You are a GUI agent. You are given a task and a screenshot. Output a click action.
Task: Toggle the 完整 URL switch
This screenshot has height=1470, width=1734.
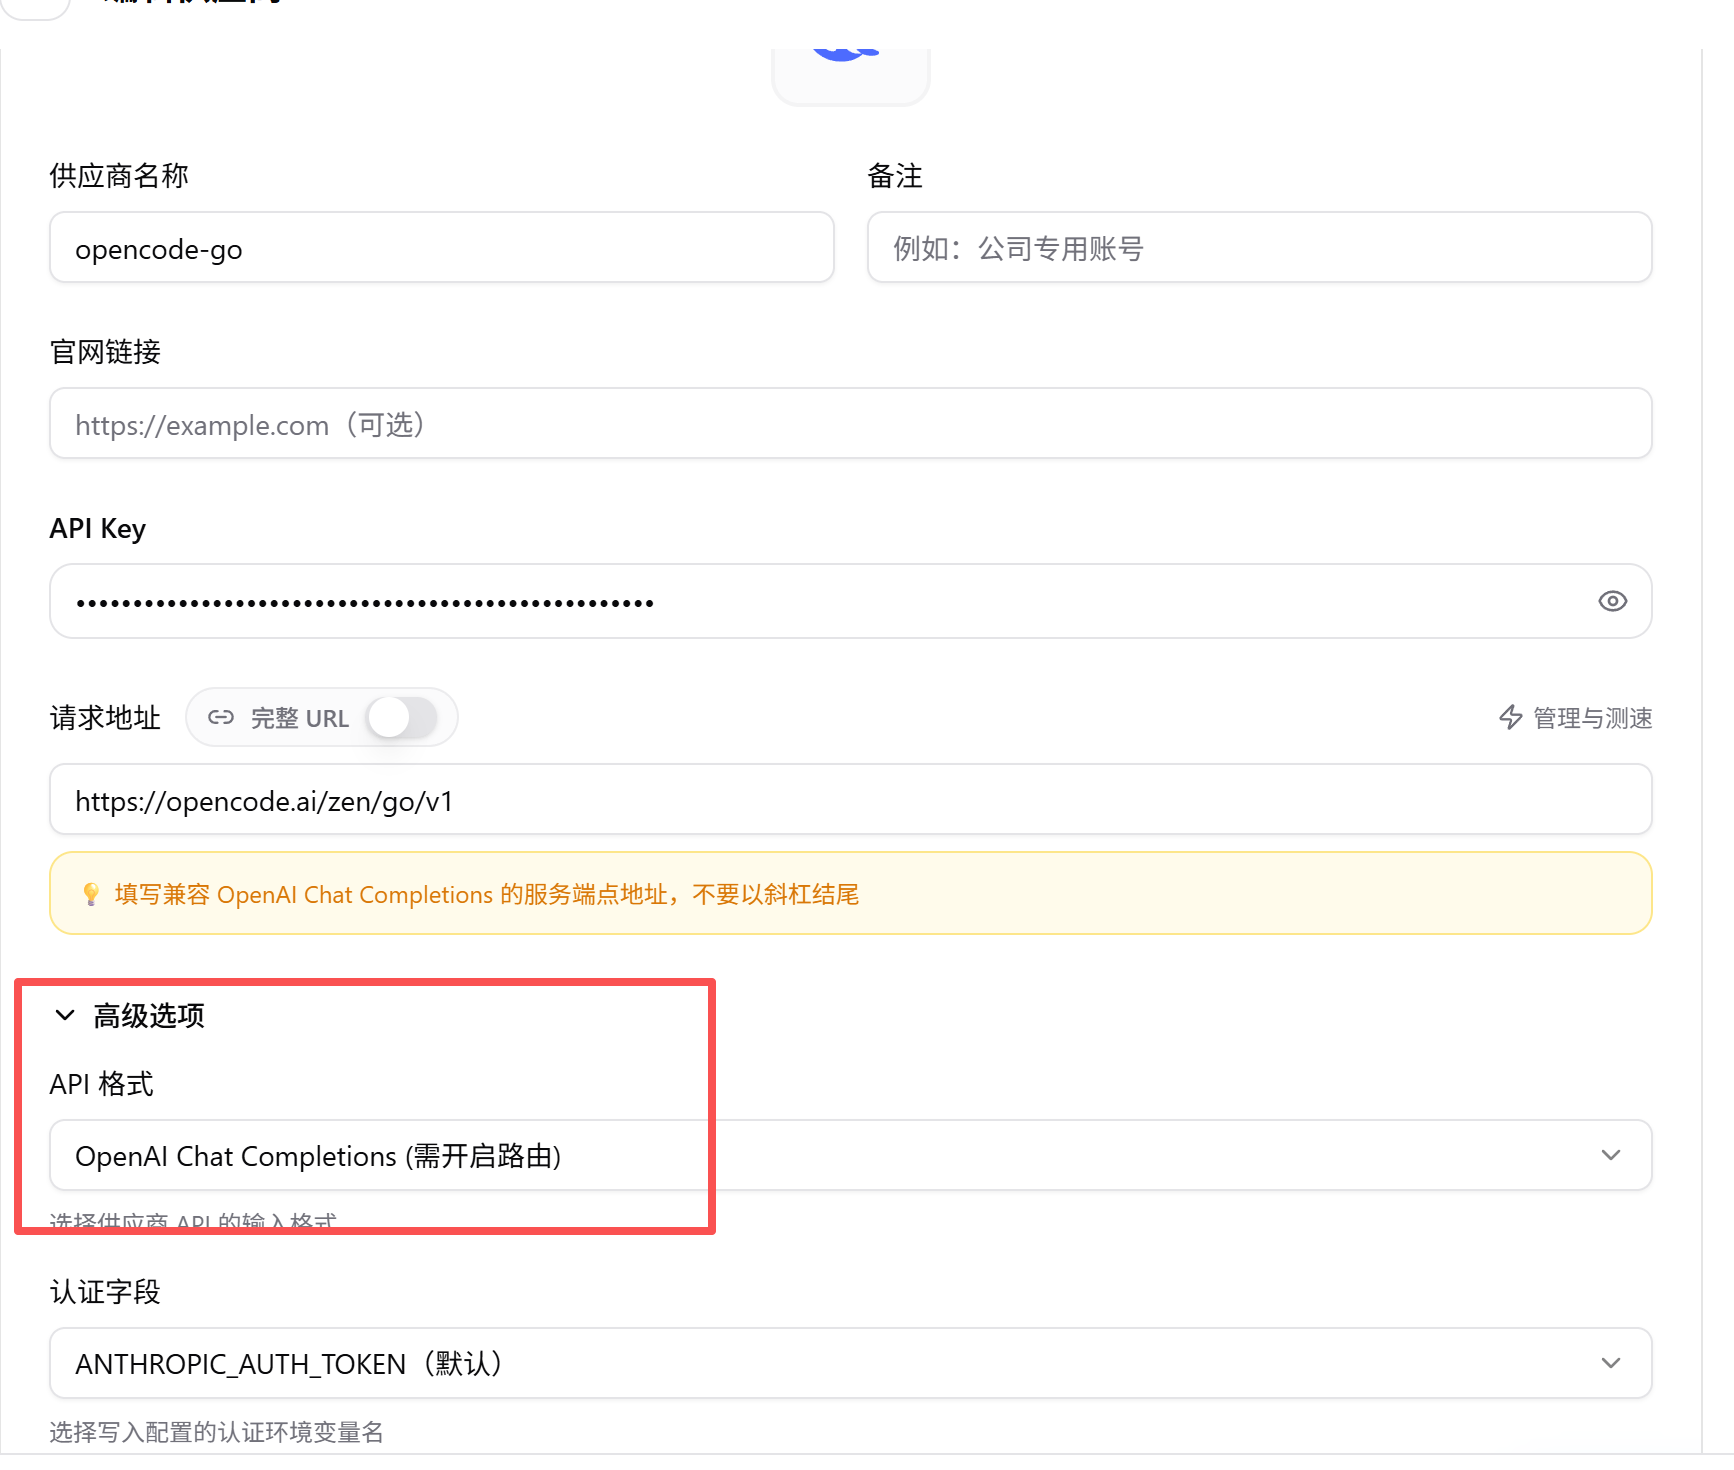click(x=402, y=718)
